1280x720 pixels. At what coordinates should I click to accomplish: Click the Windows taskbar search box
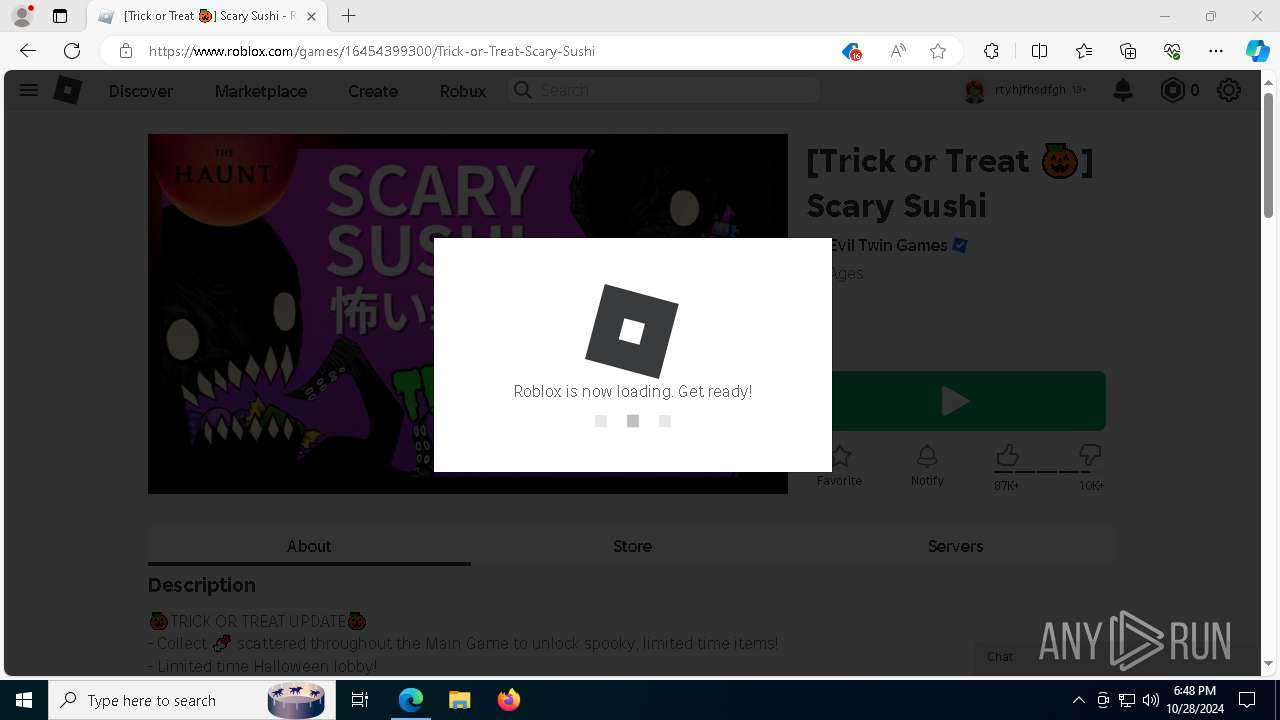point(190,700)
